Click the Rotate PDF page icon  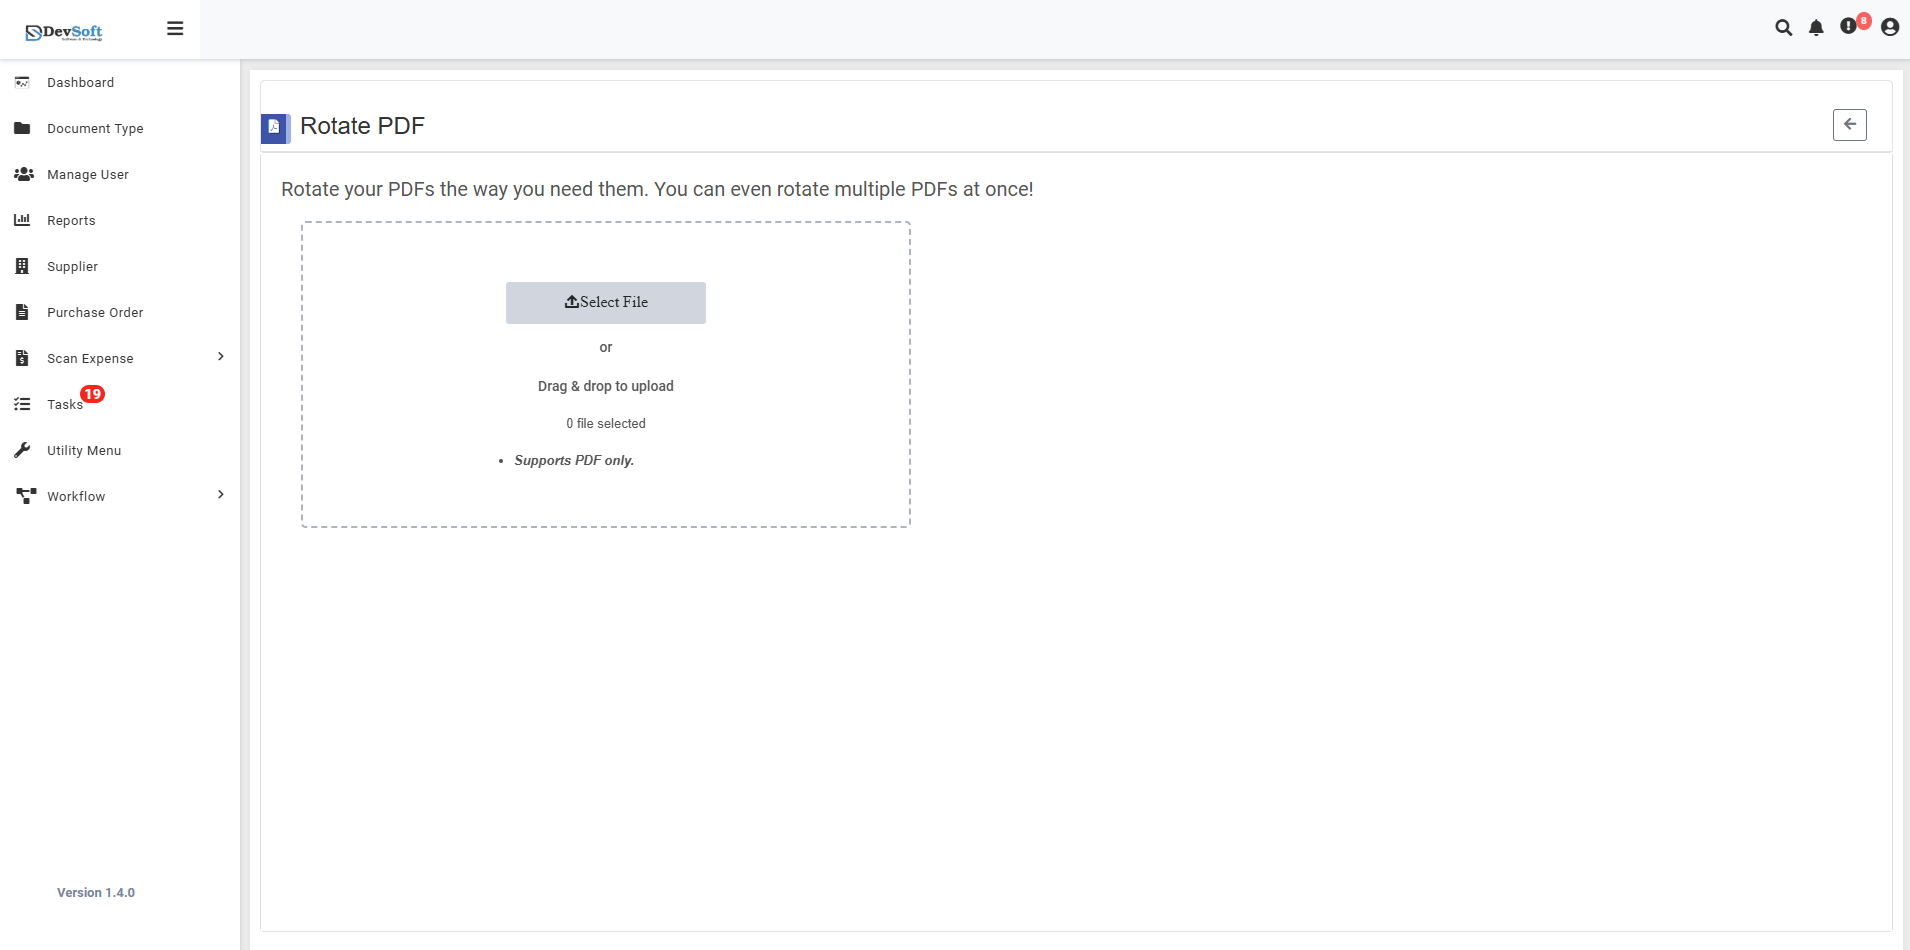tap(274, 128)
